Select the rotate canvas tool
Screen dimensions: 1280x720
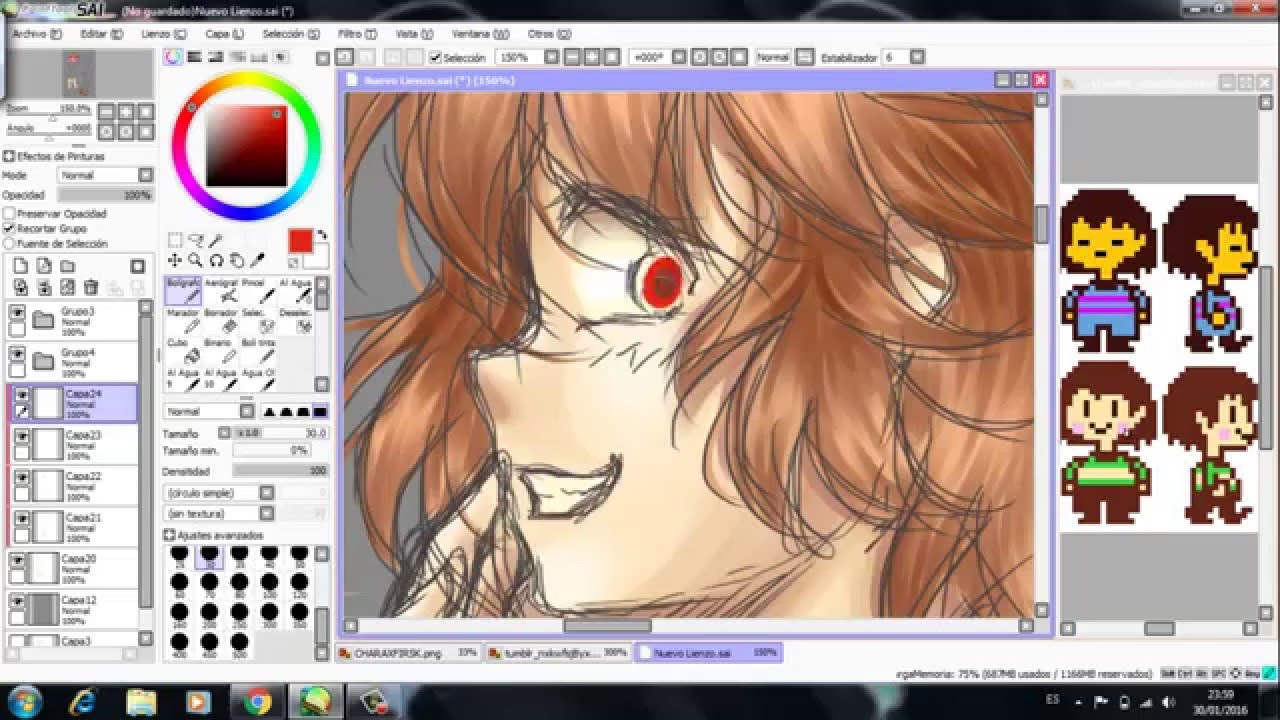(215, 260)
